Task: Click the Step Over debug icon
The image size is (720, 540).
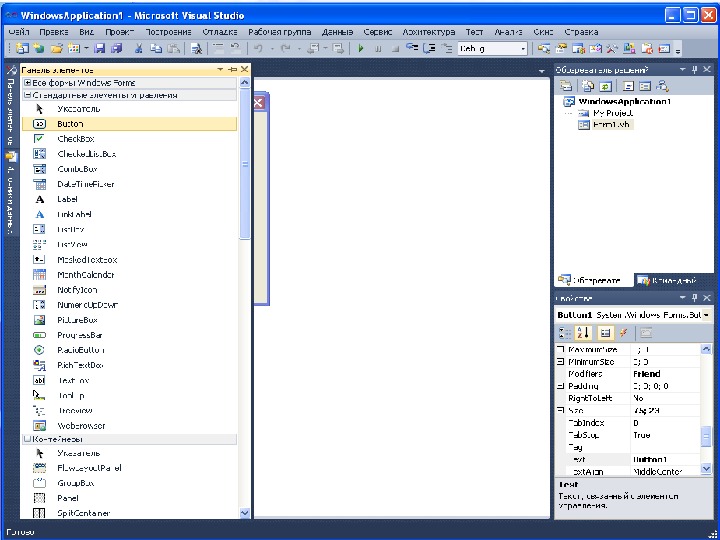Action: pyautogui.click(x=429, y=48)
